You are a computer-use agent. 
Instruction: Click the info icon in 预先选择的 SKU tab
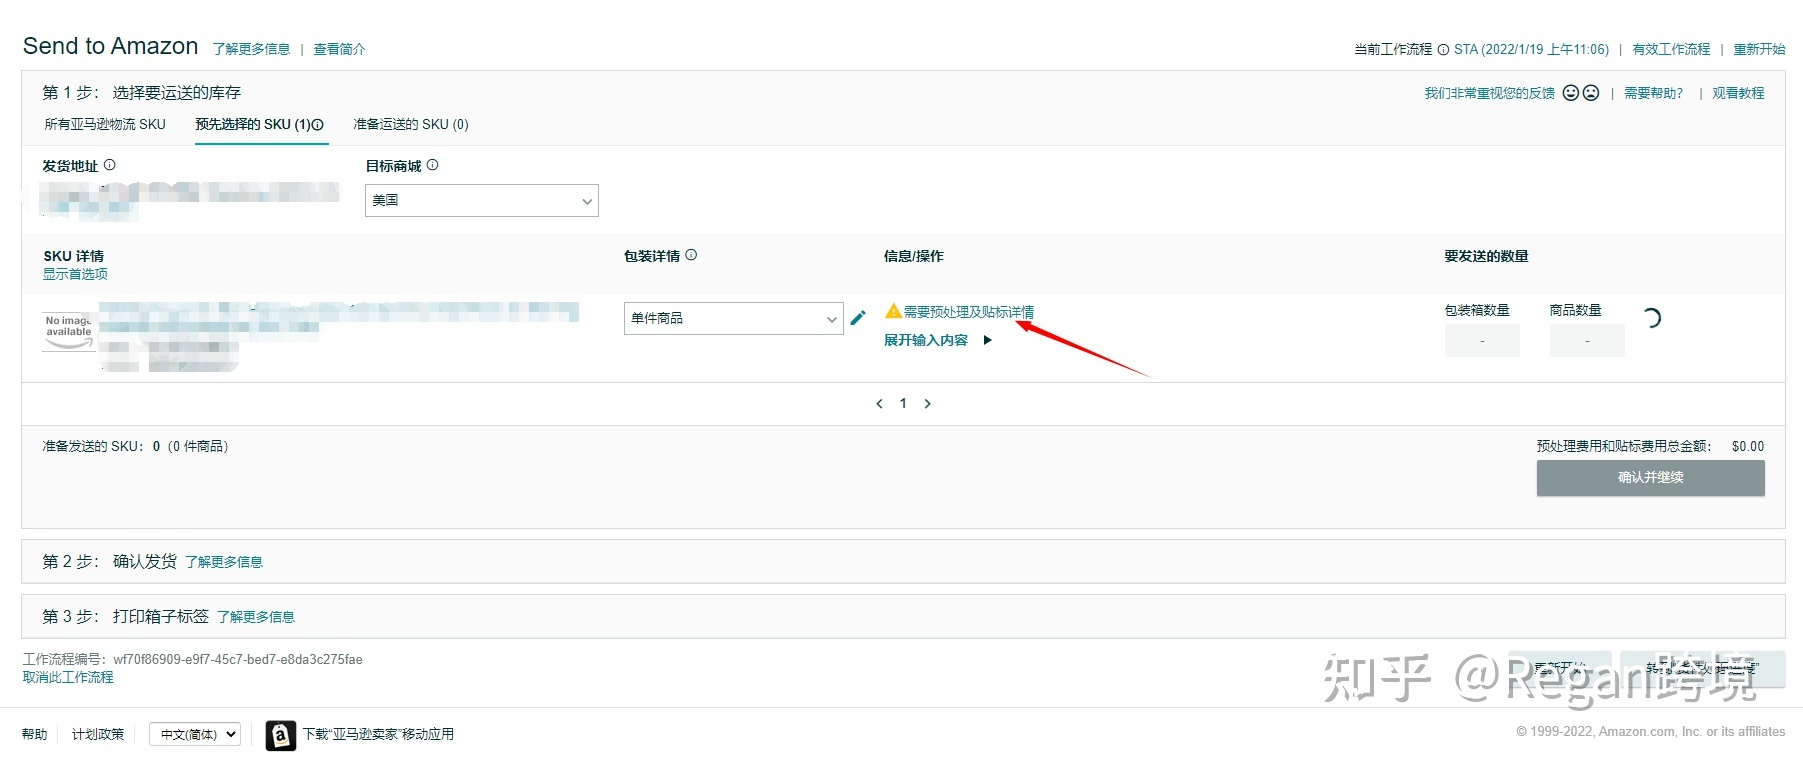click(x=318, y=125)
